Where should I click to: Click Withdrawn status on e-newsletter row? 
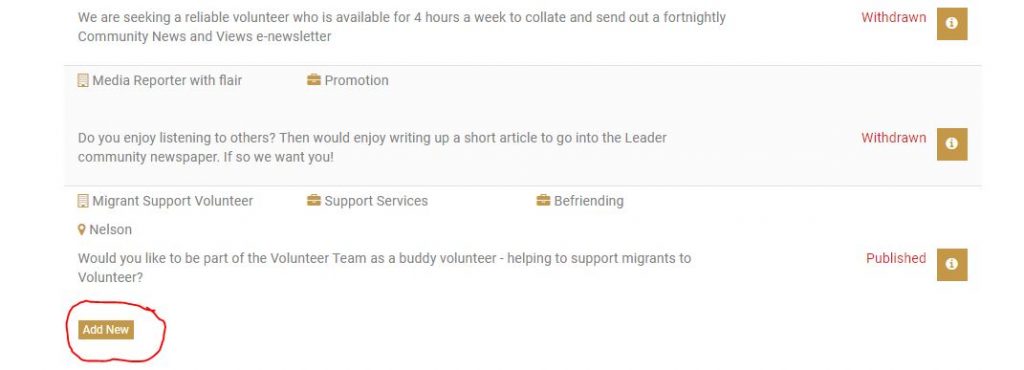893,18
